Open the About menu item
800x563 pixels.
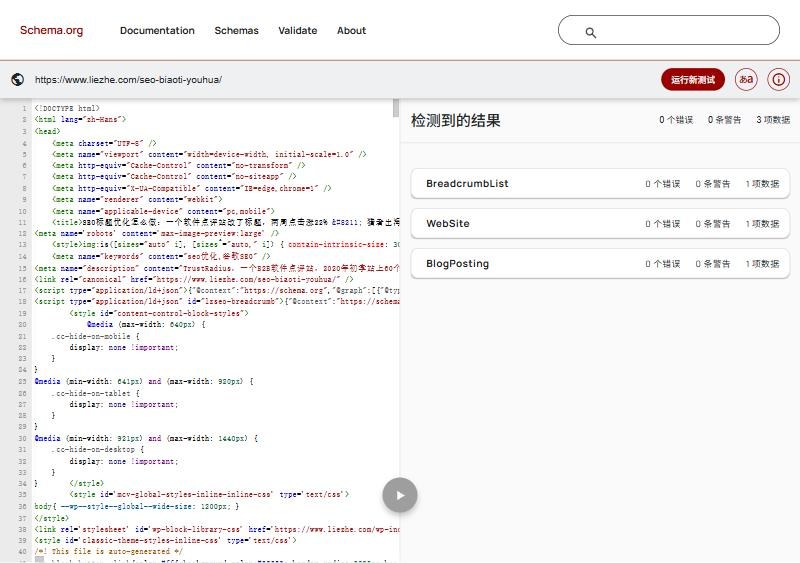point(351,31)
